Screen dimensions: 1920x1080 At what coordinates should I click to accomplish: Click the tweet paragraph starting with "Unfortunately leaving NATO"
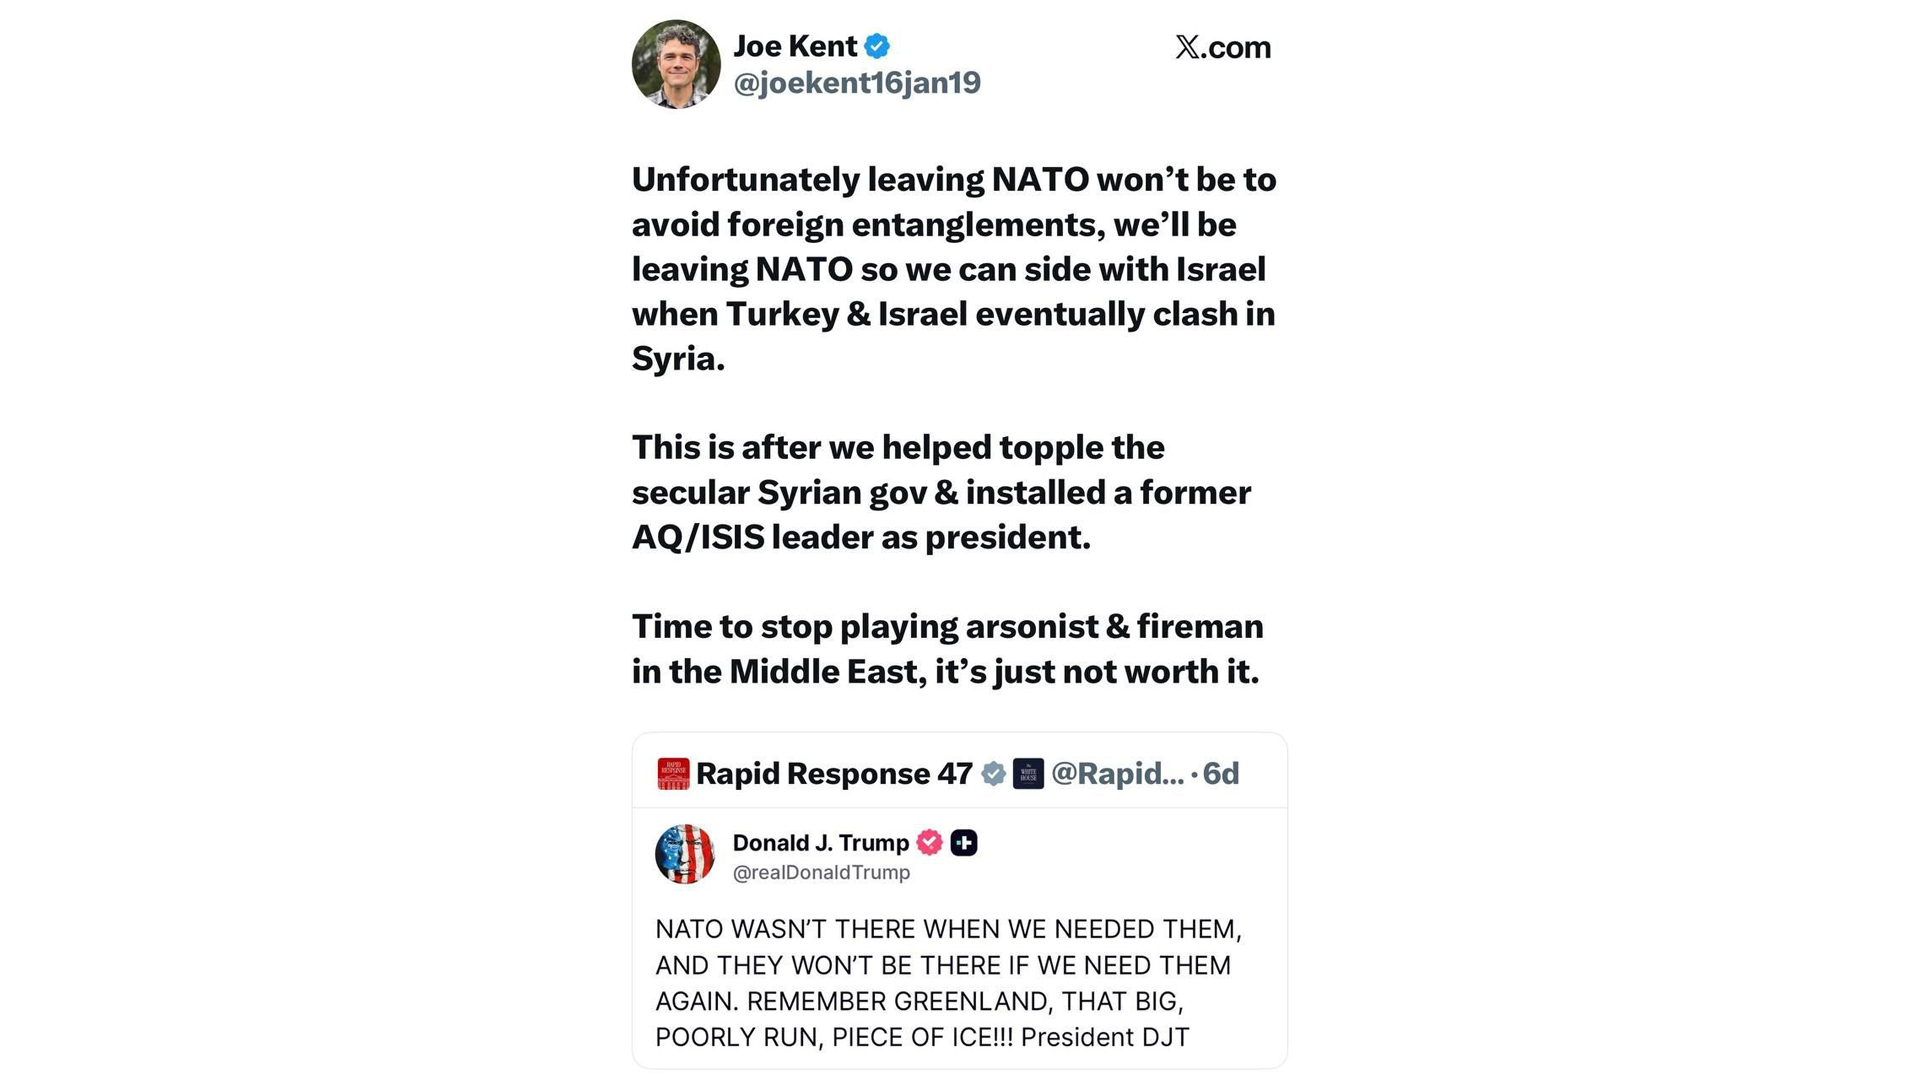(953, 269)
